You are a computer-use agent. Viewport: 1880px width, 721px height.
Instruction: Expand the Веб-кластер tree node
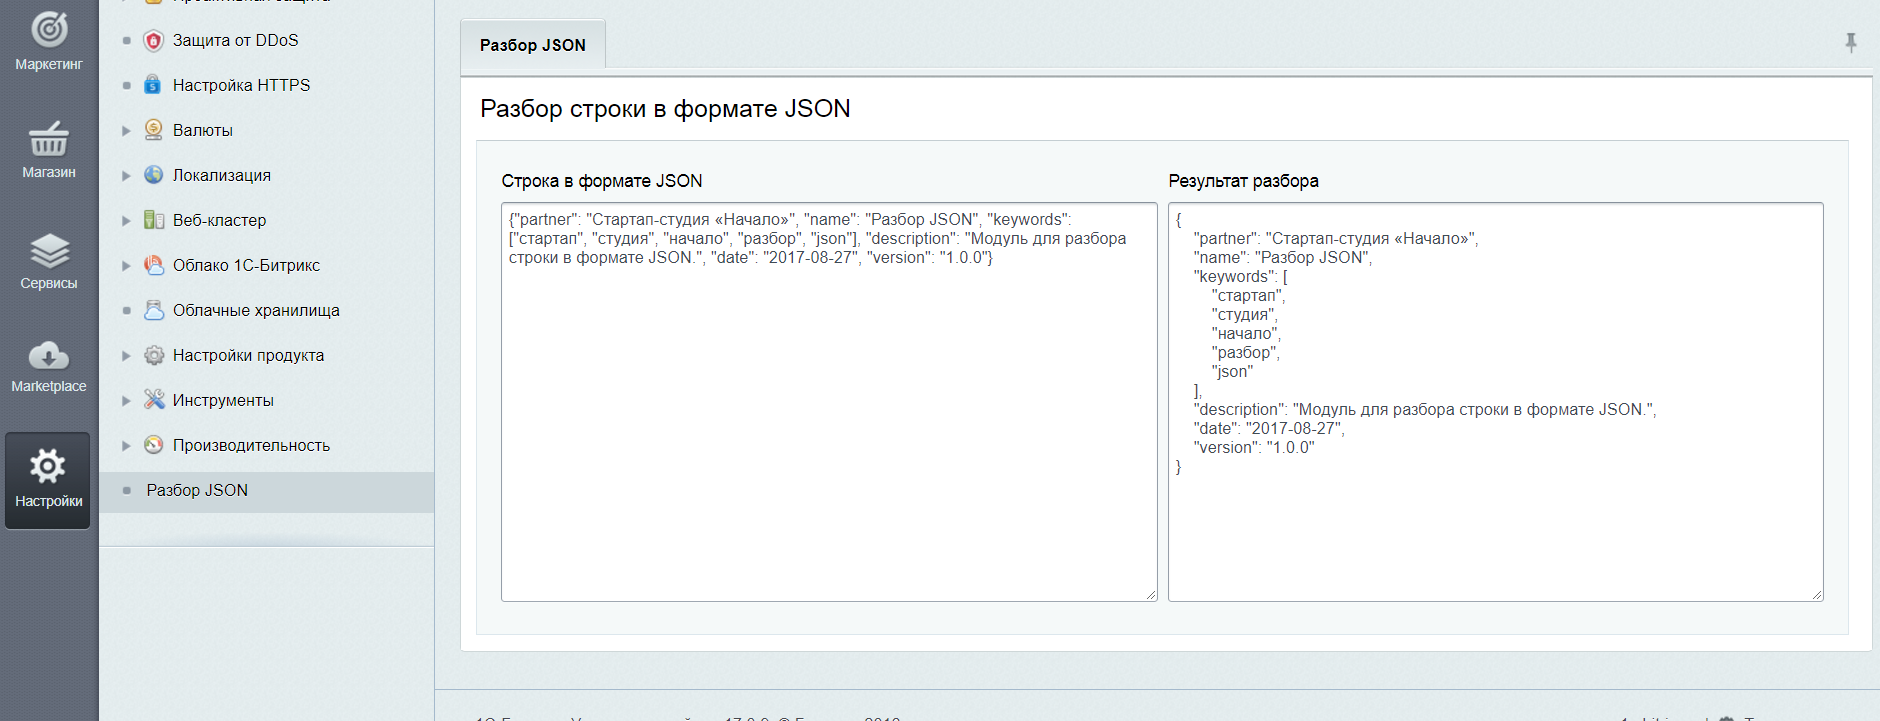click(x=126, y=221)
